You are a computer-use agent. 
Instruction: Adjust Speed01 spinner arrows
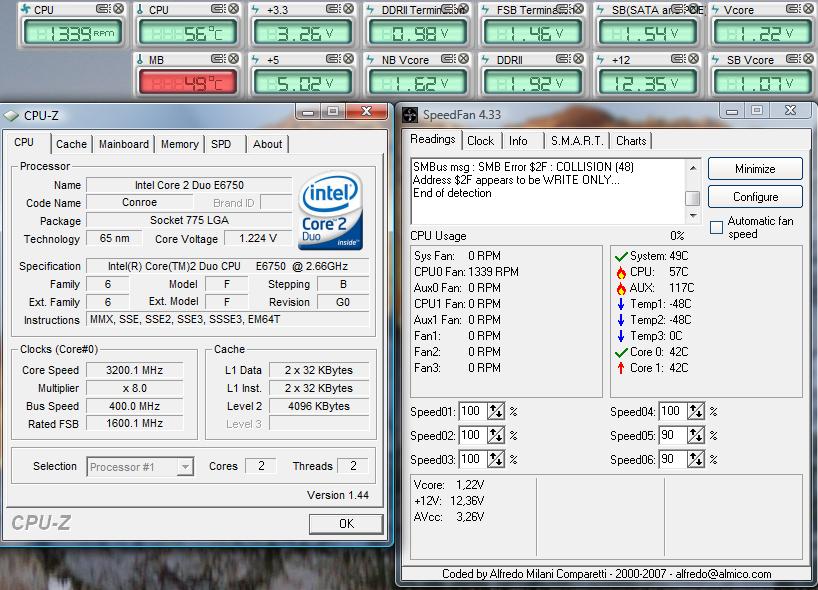pyautogui.click(x=496, y=412)
